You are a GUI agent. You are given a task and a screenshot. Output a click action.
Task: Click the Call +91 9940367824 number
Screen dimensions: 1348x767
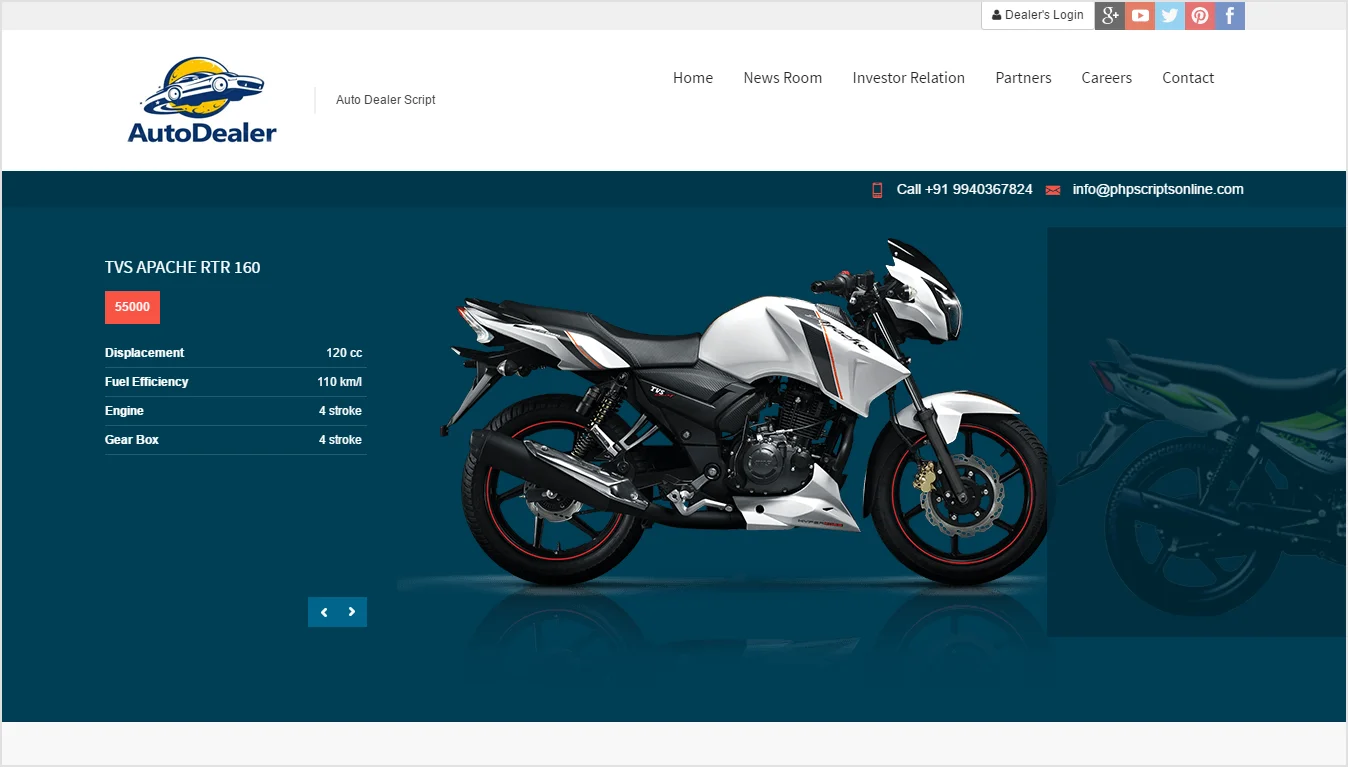point(964,189)
